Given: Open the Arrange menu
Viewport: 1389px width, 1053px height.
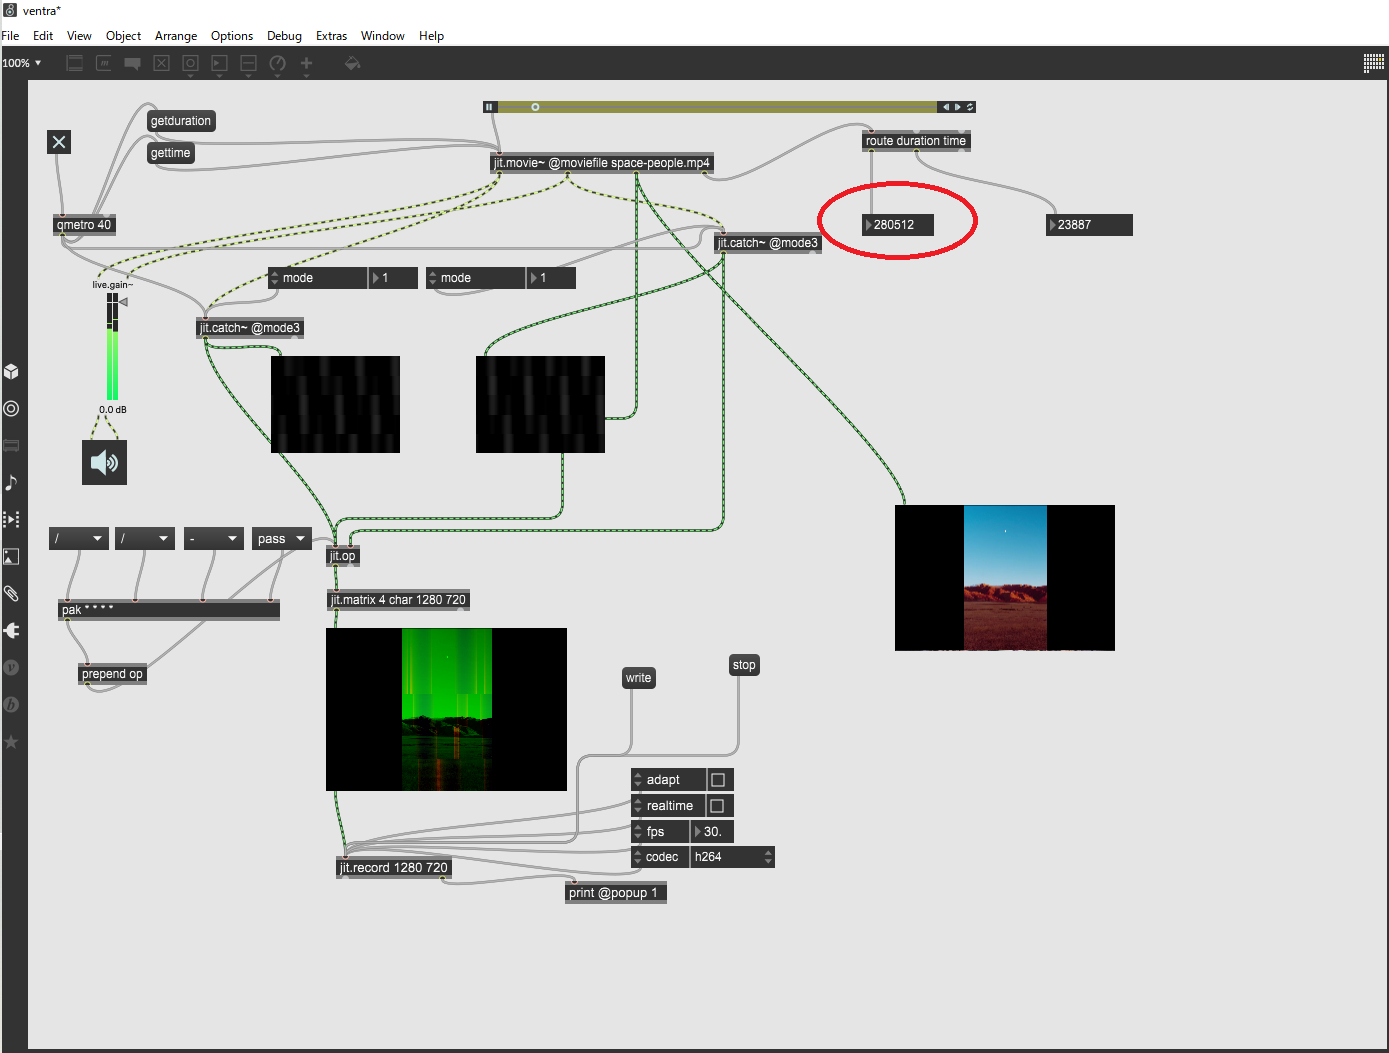Looking at the screenshot, I should [176, 36].
